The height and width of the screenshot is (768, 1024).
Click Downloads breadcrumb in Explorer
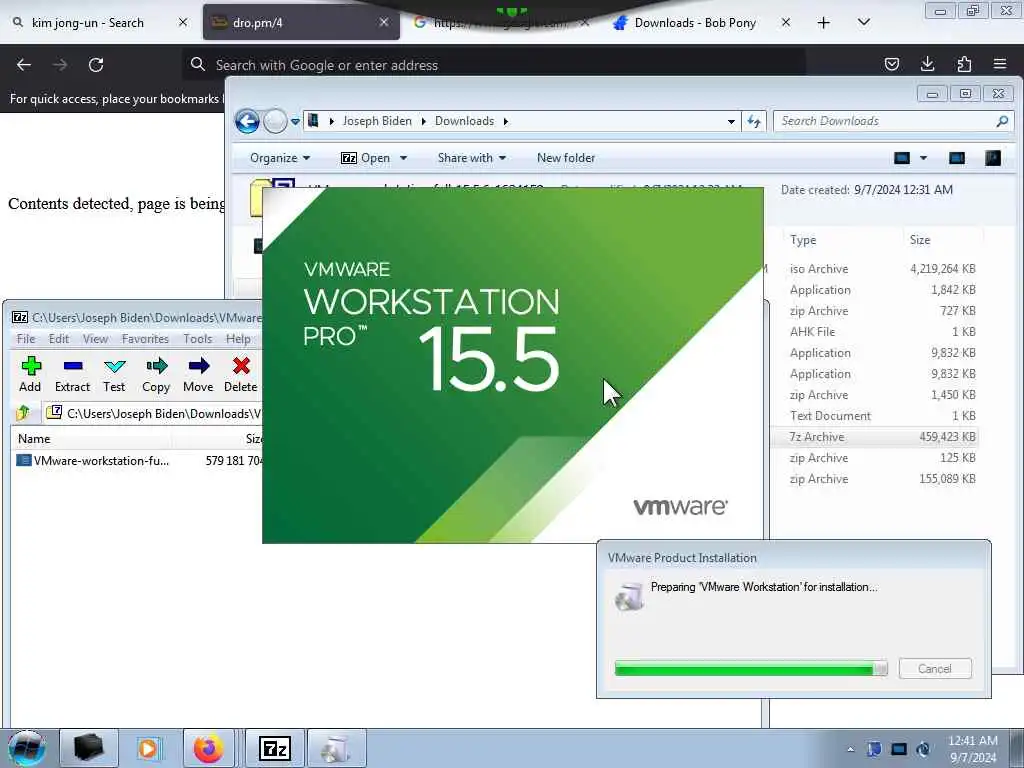(x=464, y=121)
